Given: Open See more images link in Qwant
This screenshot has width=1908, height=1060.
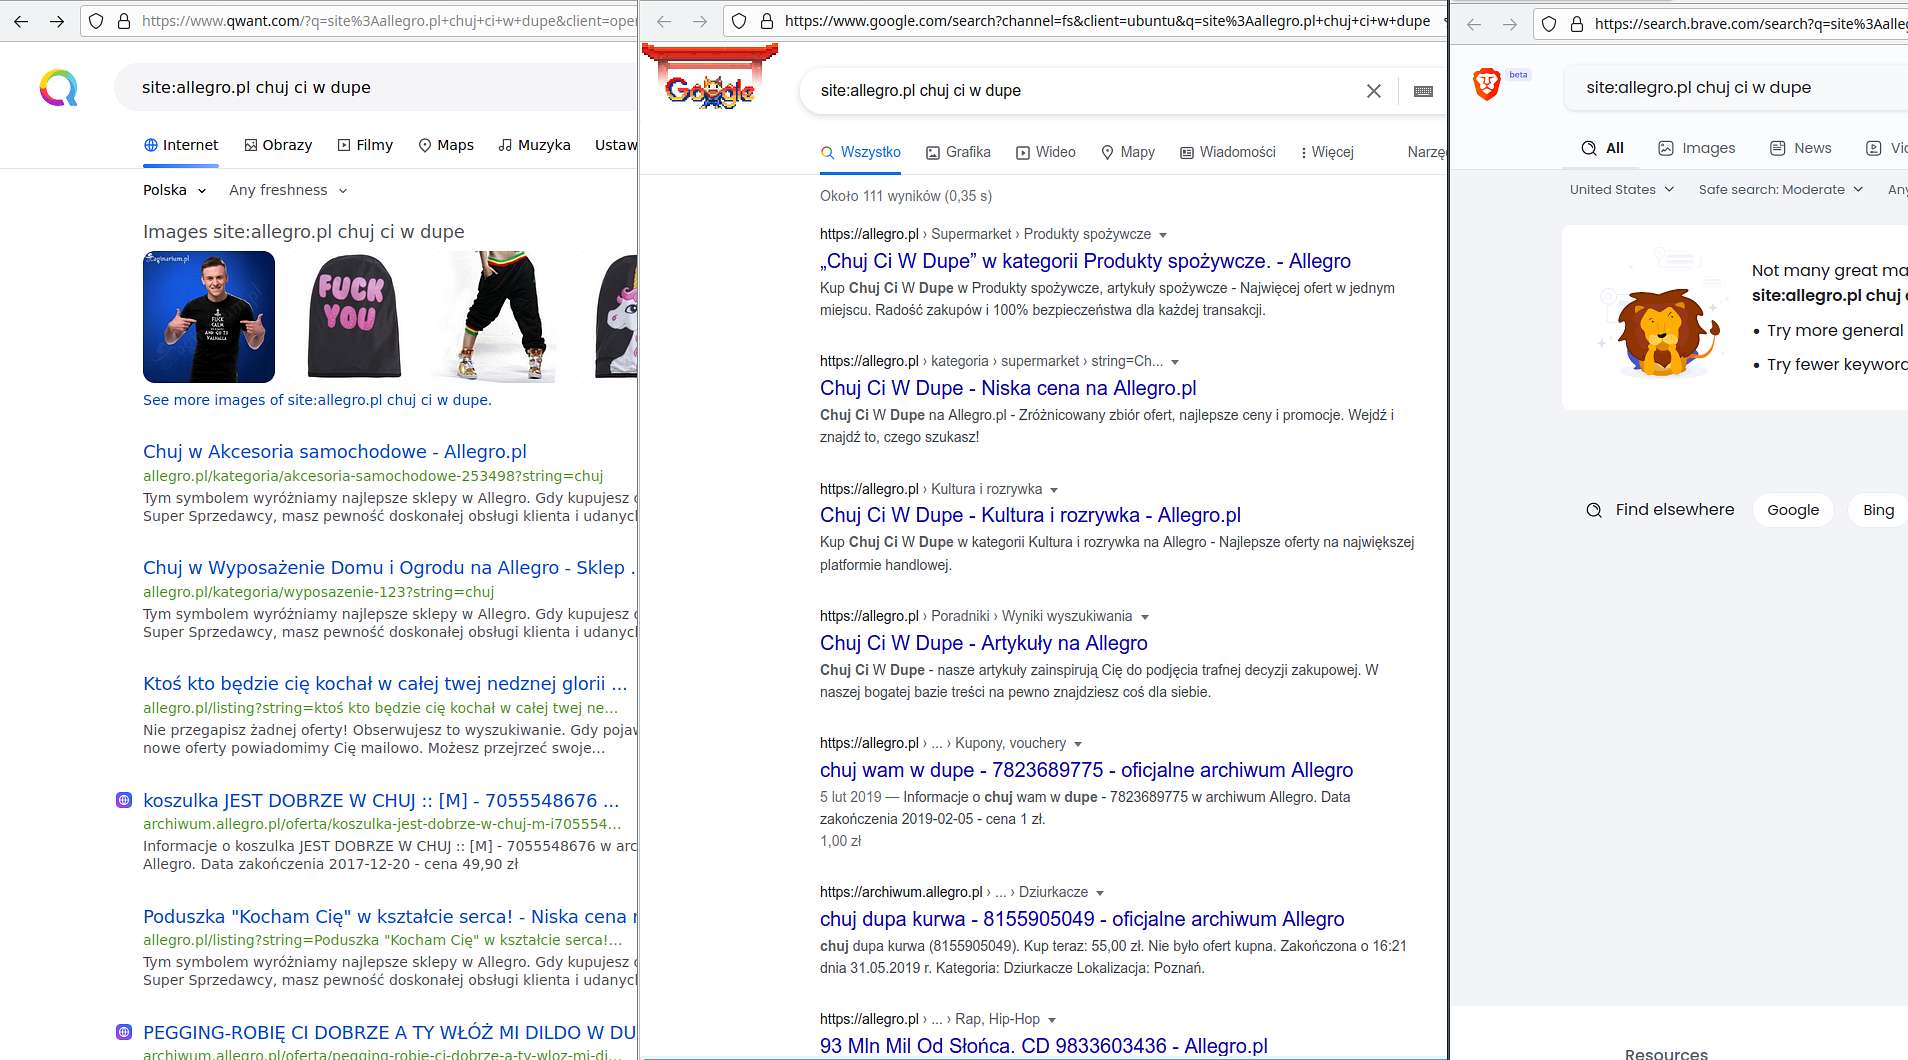Looking at the screenshot, I should 317,400.
